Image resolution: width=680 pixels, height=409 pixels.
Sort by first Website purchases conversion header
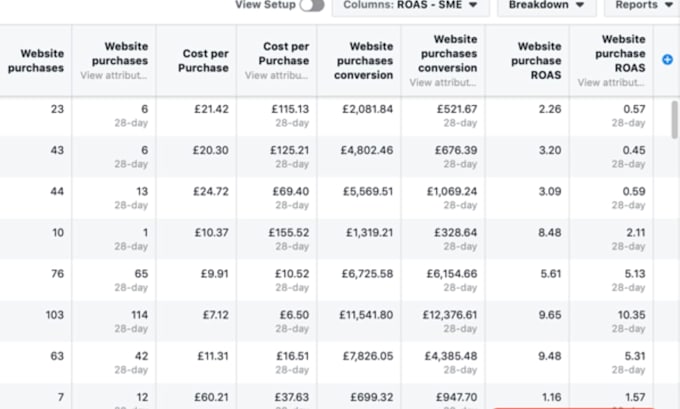(x=363, y=61)
